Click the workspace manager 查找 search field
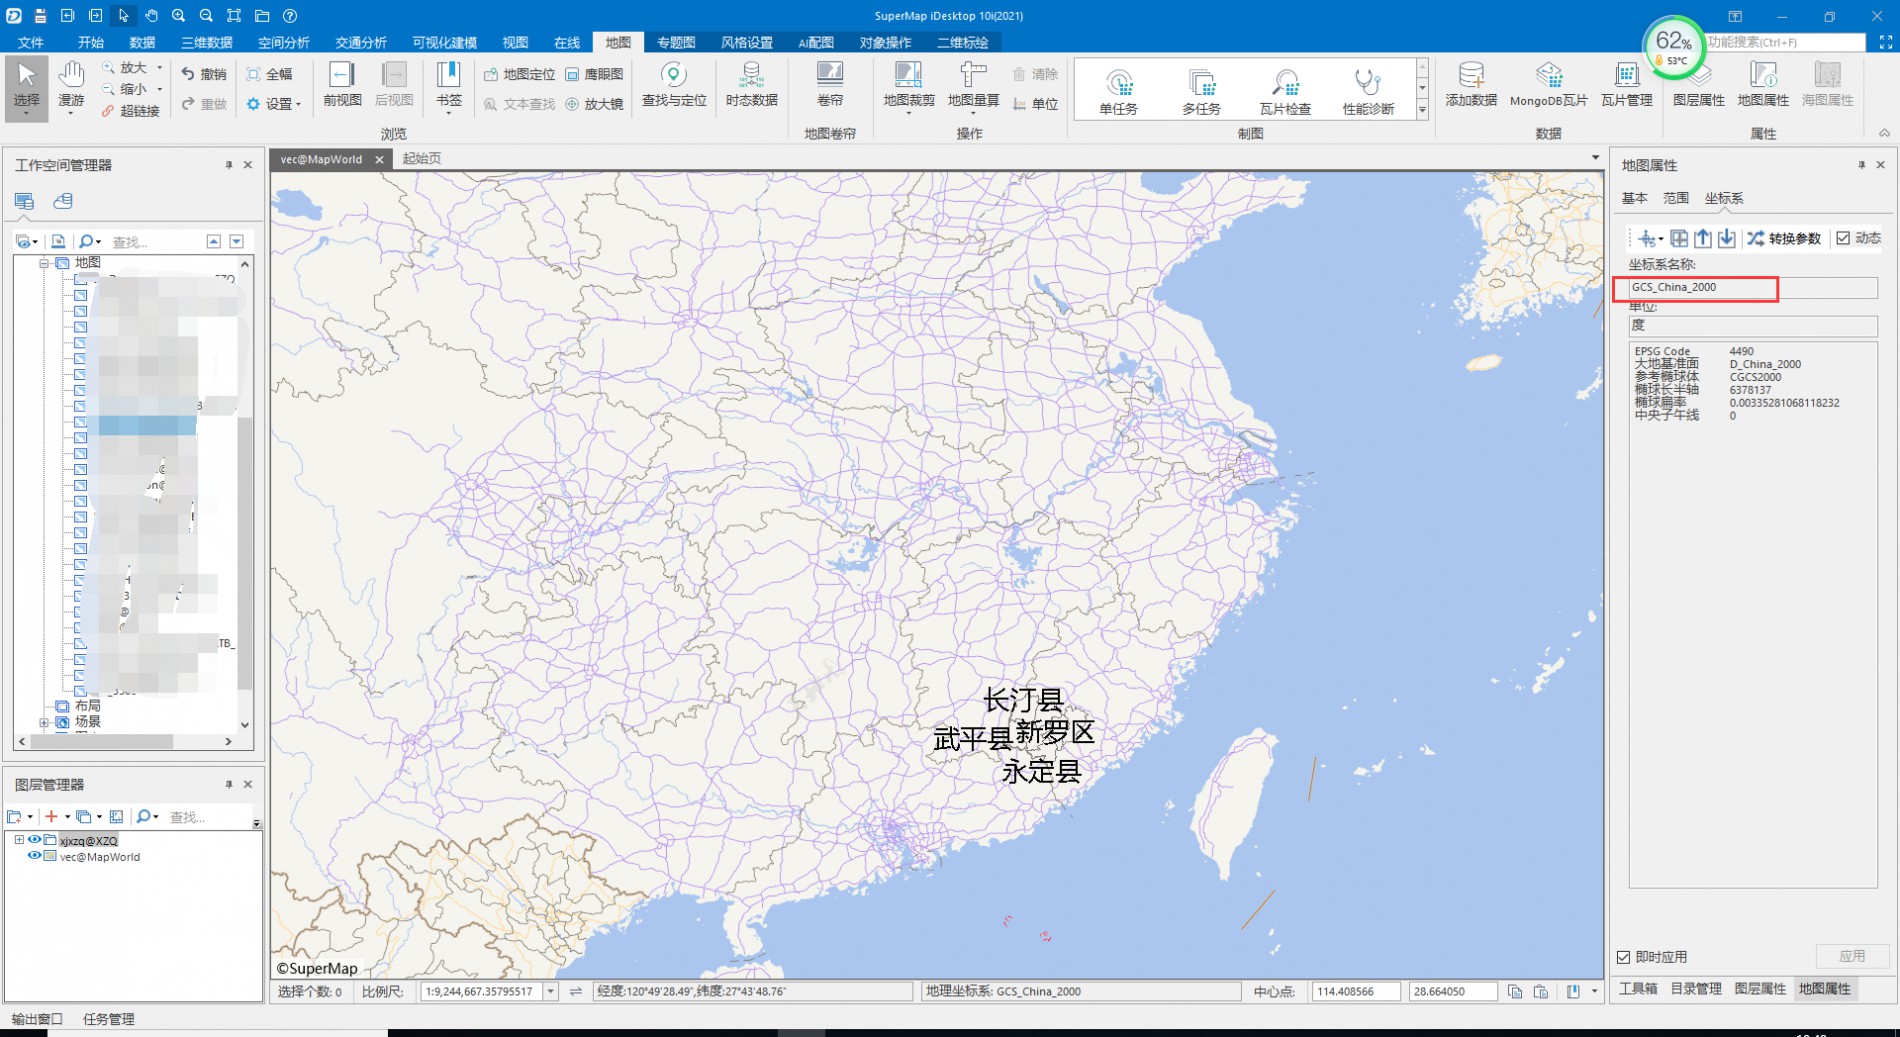The image size is (1900, 1037). (x=155, y=241)
